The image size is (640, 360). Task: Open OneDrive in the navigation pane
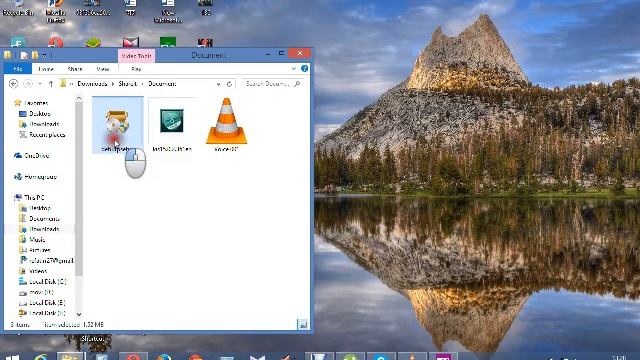coord(31,156)
